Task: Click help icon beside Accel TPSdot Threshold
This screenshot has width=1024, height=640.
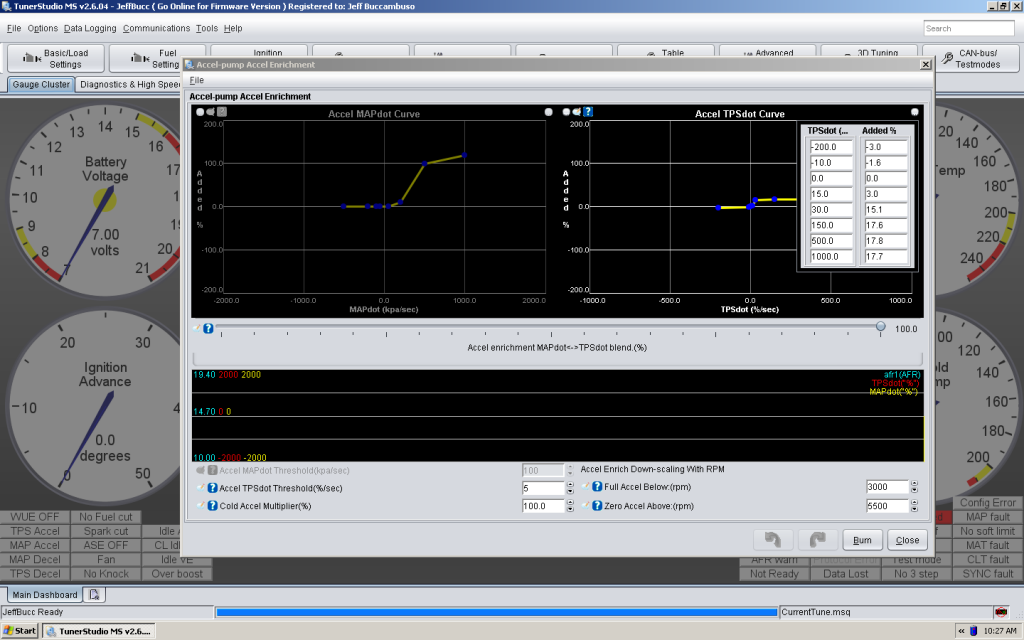Action: coord(212,488)
